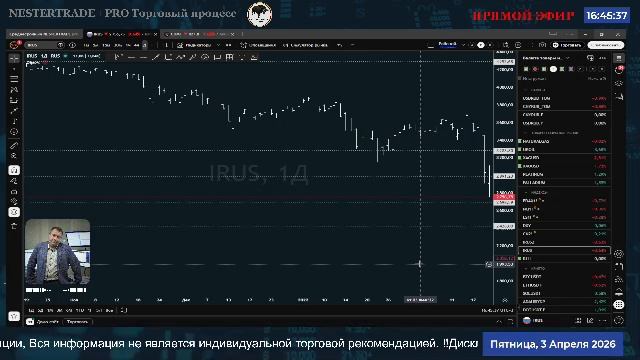640x360 pixels.
Task: Click the Торговать button
Action: click(x=567, y=45)
